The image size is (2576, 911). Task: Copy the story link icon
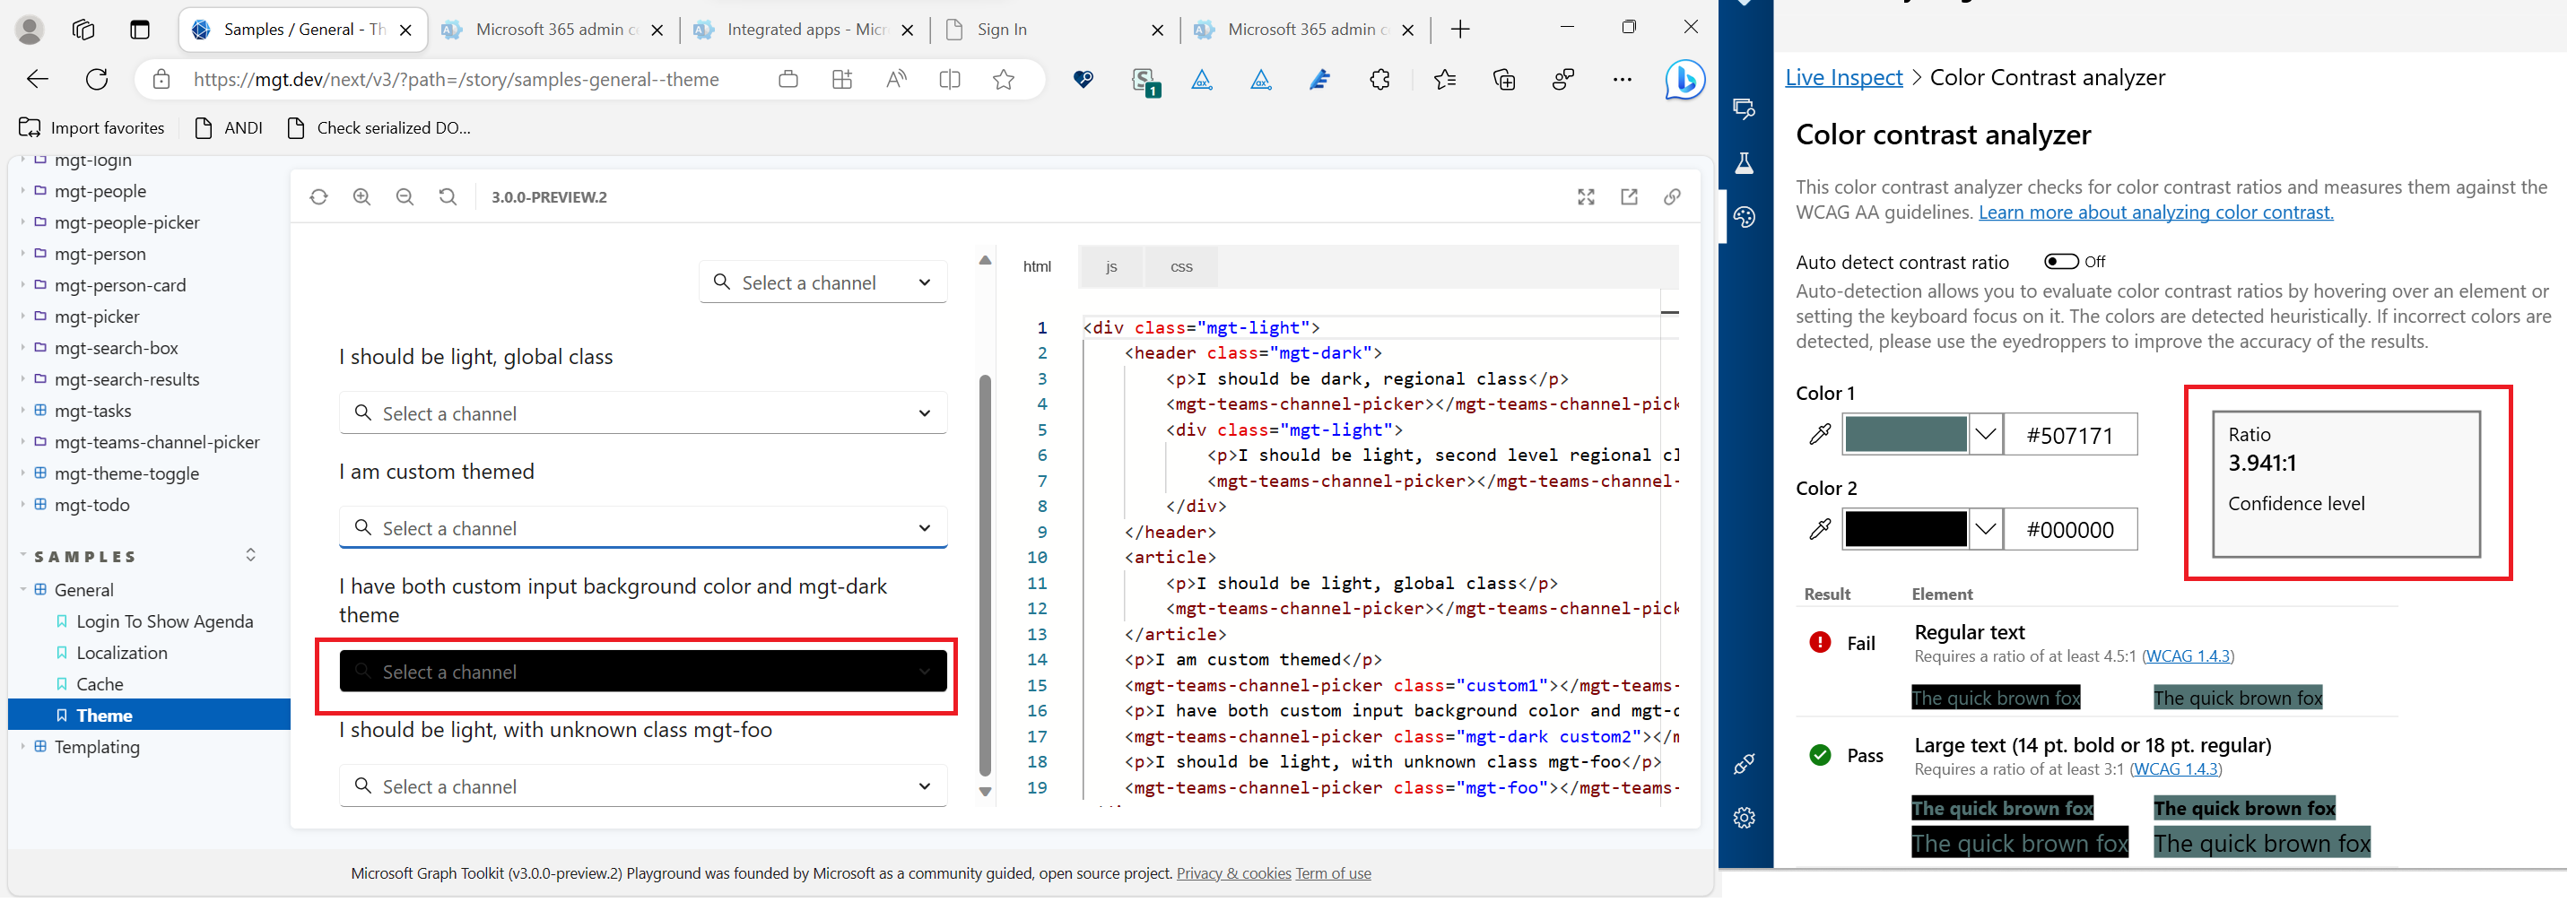coord(1672,198)
